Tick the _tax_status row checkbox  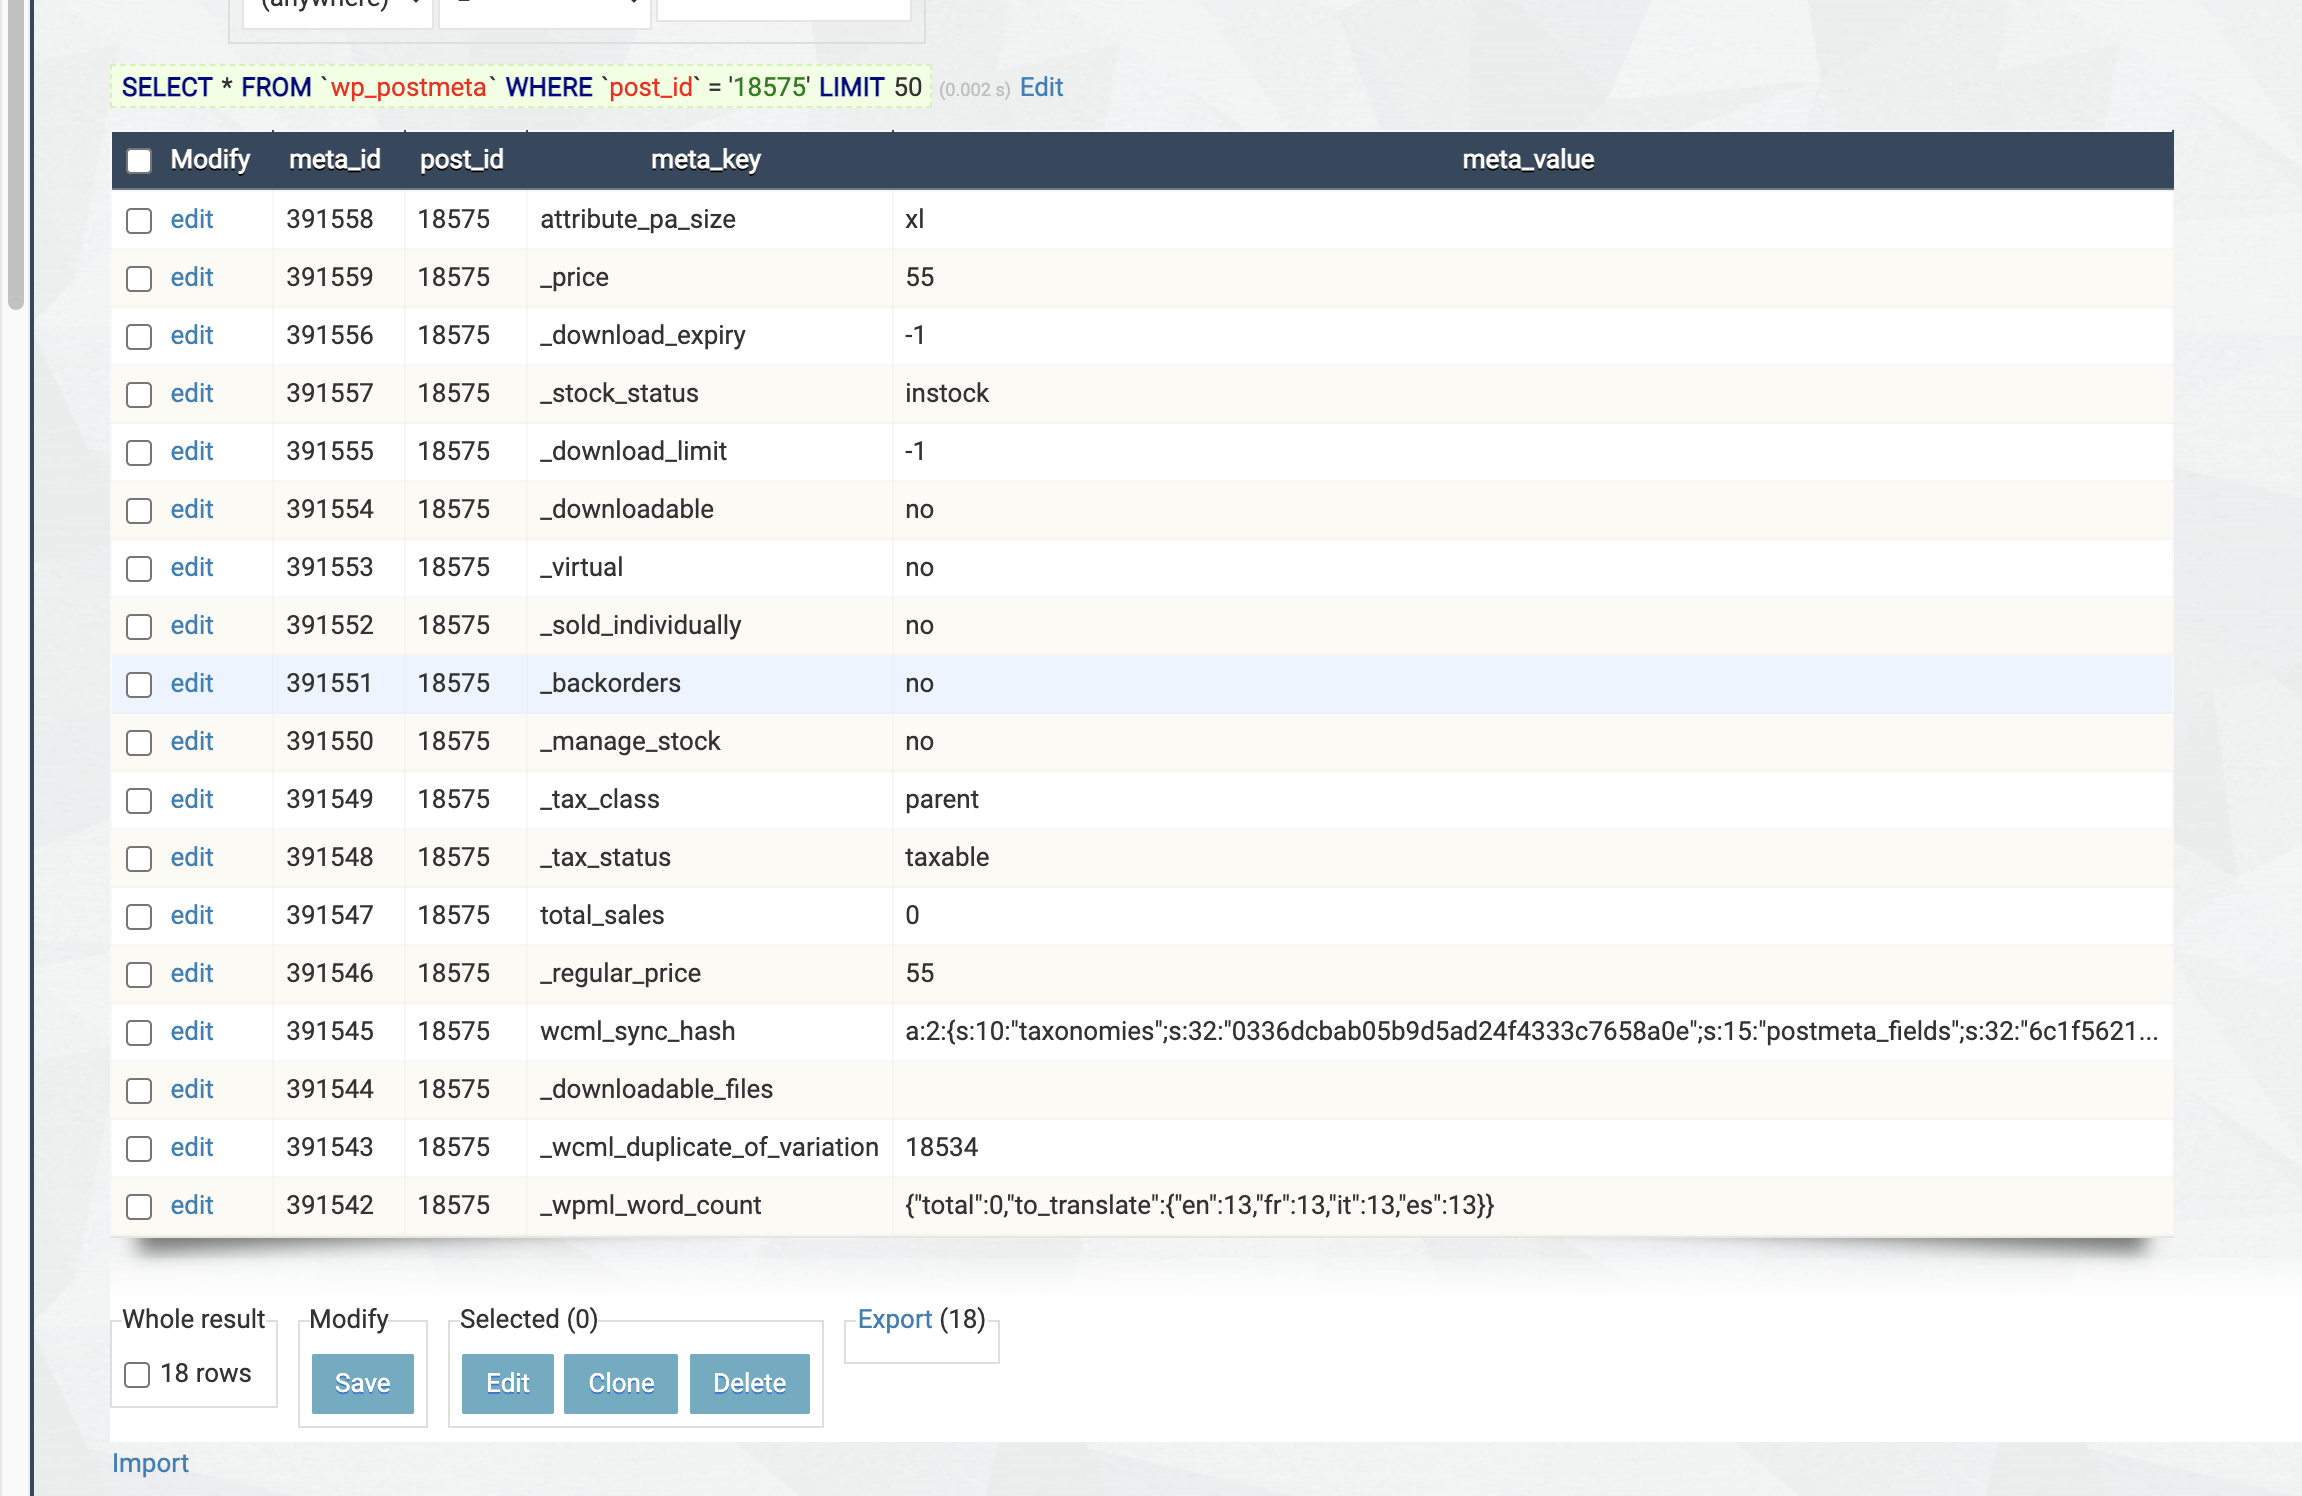pyautogui.click(x=139, y=859)
